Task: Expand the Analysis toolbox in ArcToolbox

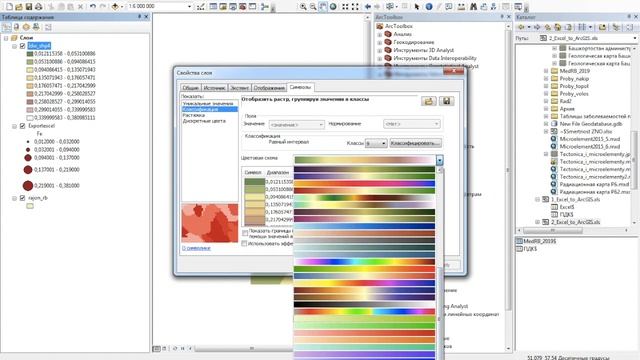Action: click(x=380, y=34)
